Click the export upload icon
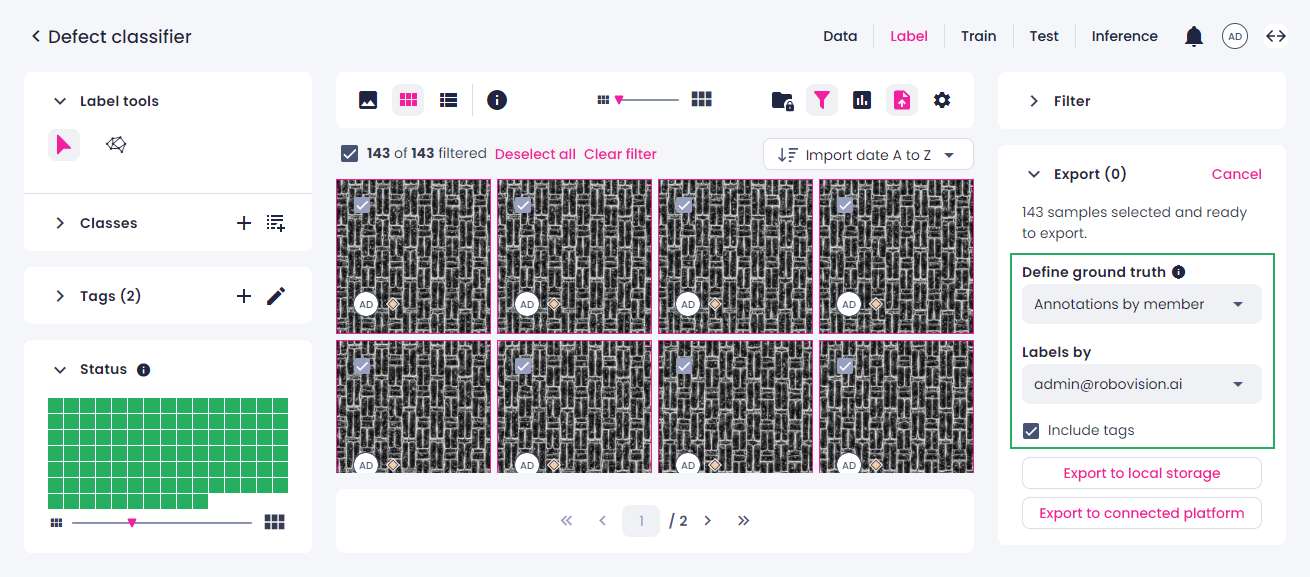Viewport: 1310px width, 577px height. (x=902, y=100)
